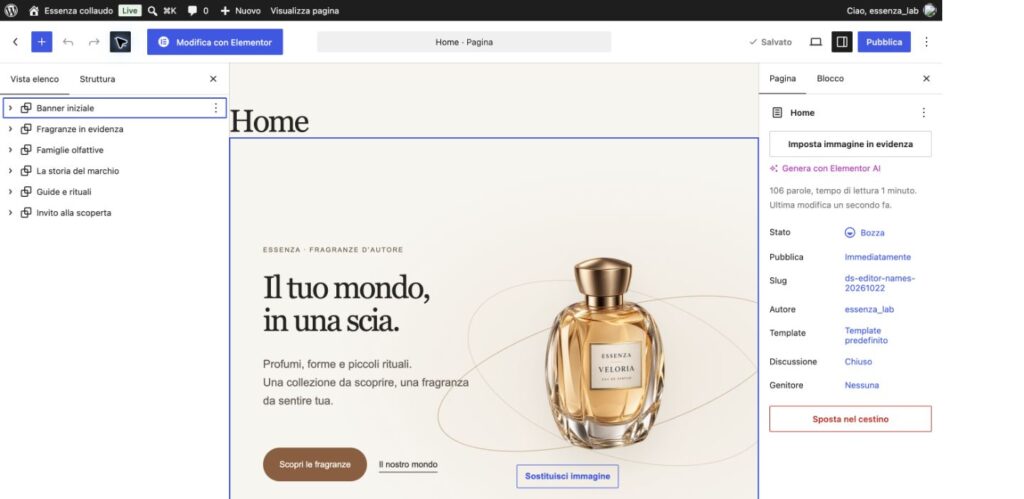
Task: Select Guide e rituali list row
Action: [x=114, y=191]
